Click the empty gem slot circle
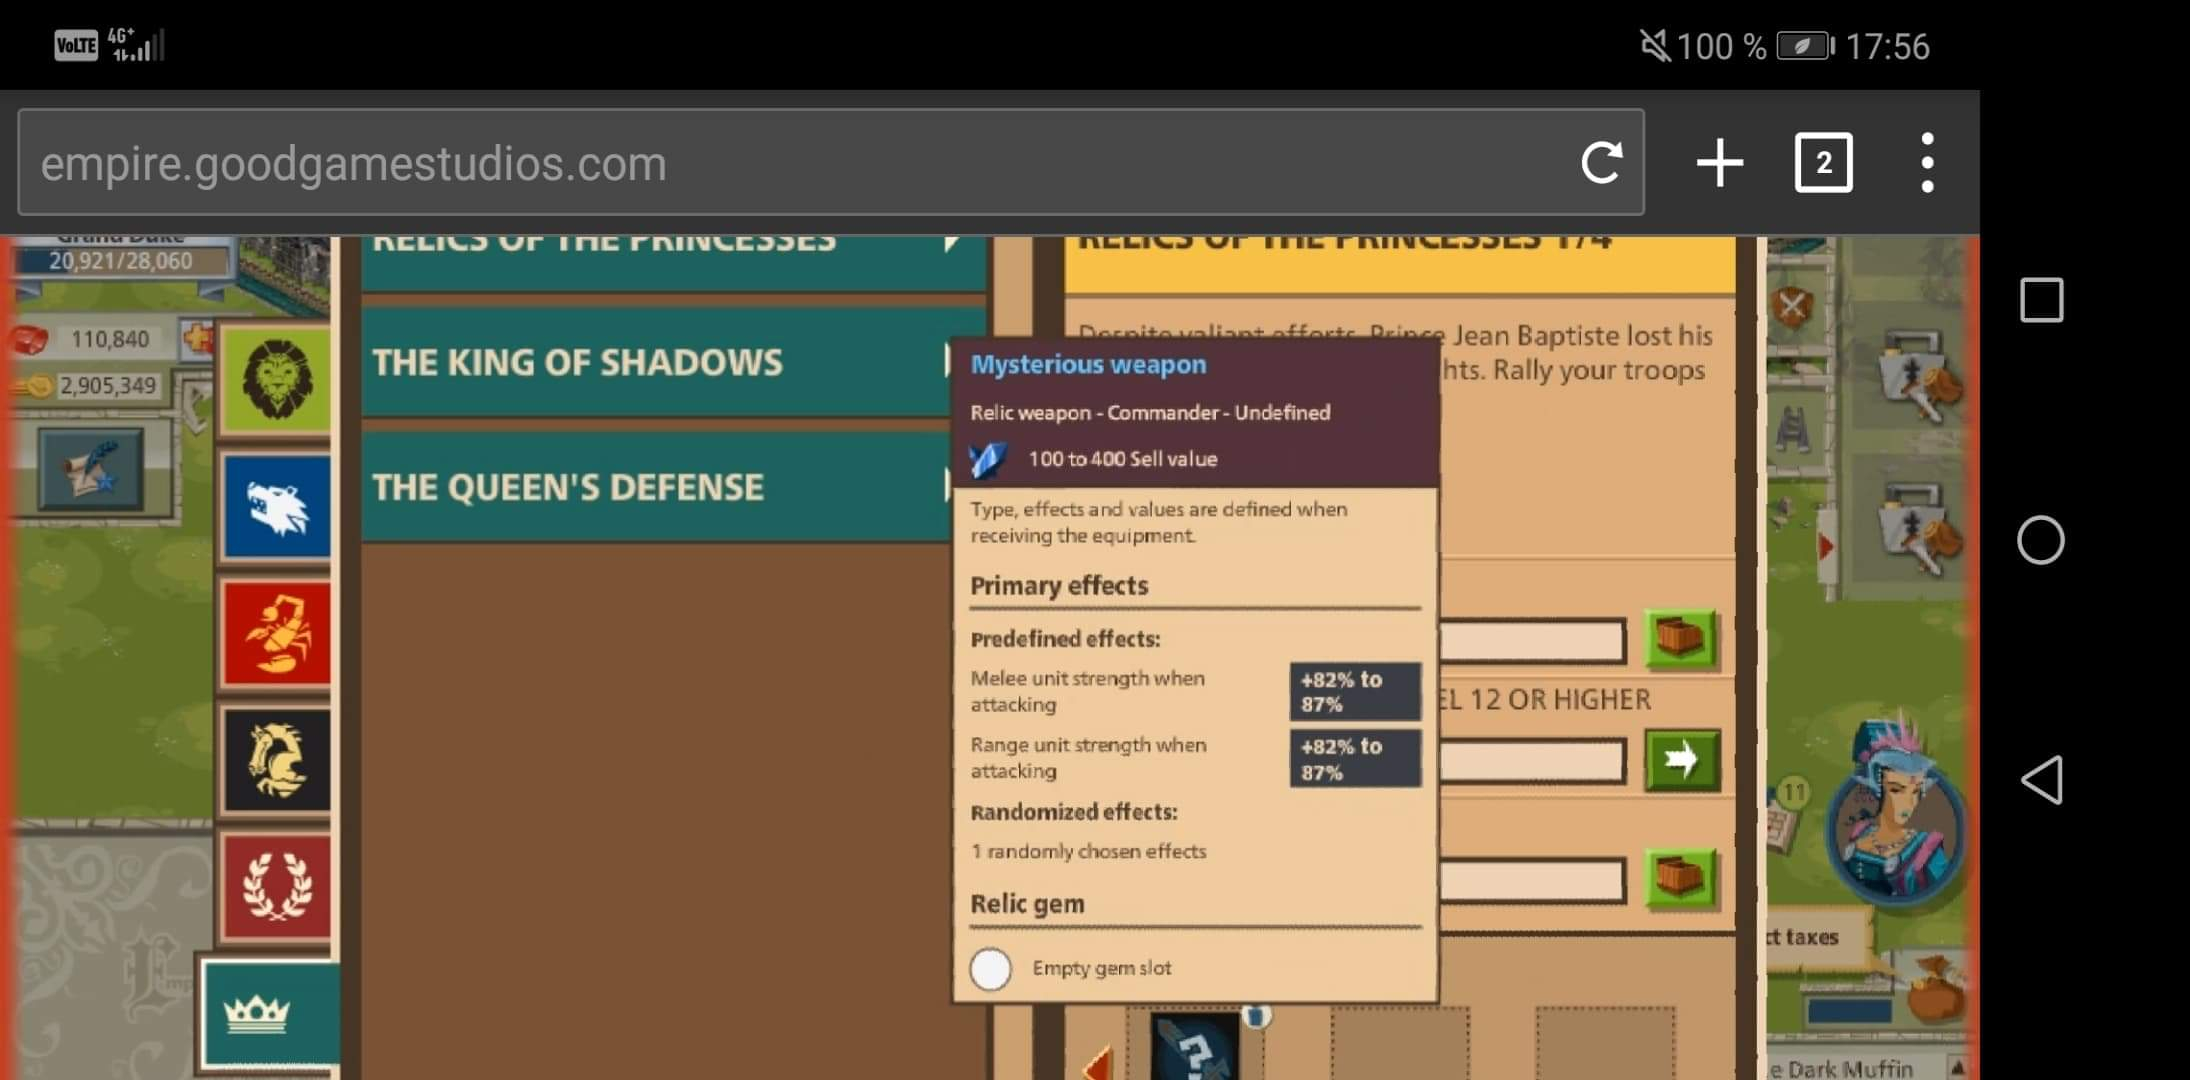 click(991, 968)
